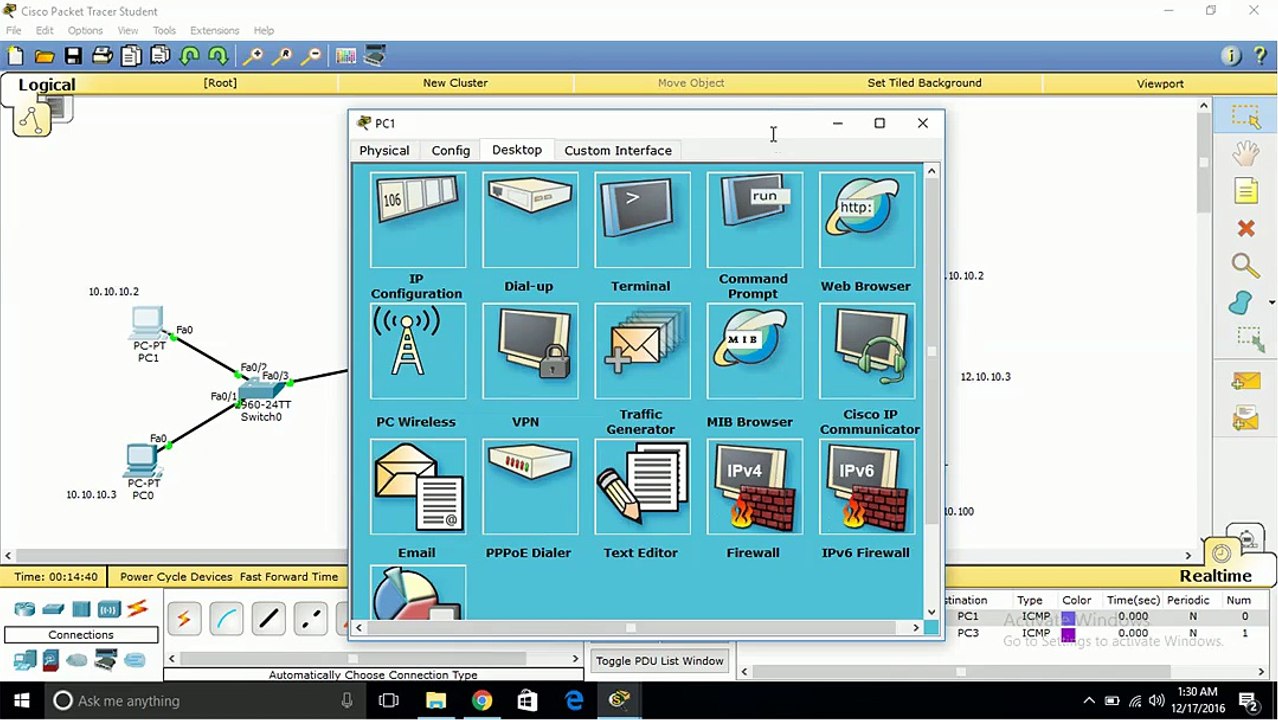Switch to the Logical workspace view
The width and height of the screenshot is (1278, 720).
click(x=46, y=85)
